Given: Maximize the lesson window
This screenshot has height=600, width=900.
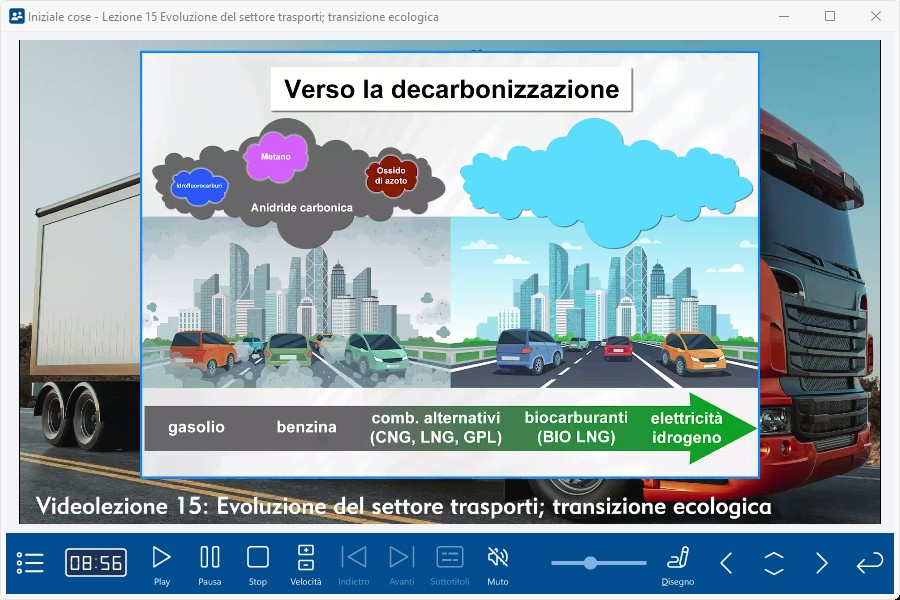Looking at the screenshot, I should (x=830, y=16).
